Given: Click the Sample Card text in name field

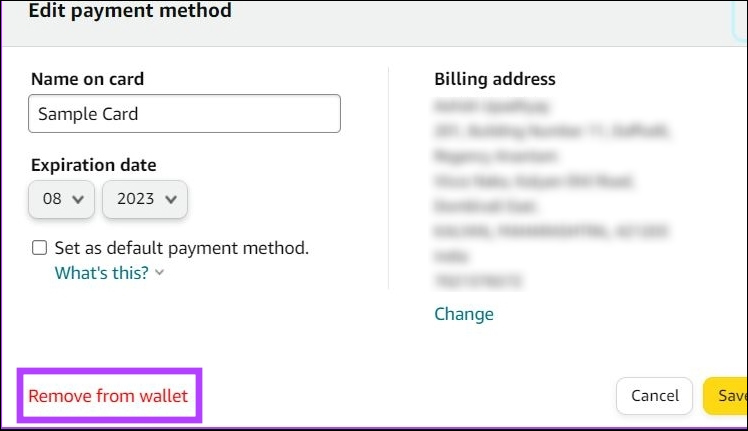Looking at the screenshot, I should (x=88, y=114).
